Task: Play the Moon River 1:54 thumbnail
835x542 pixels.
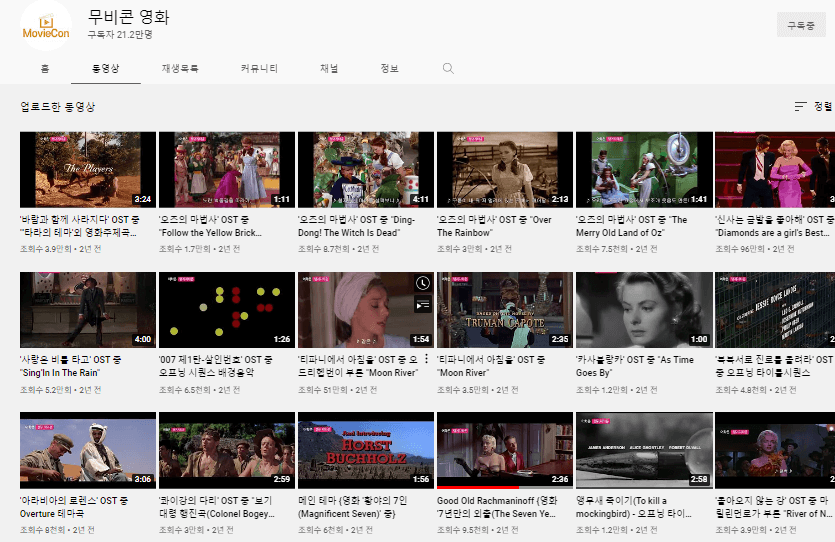Action: click(366, 310)
